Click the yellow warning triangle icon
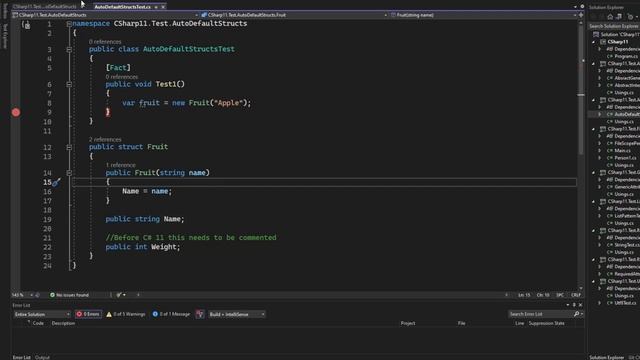The width and height of the screenshot is (640, 360). pyautogui.click(x=109, y=314)
